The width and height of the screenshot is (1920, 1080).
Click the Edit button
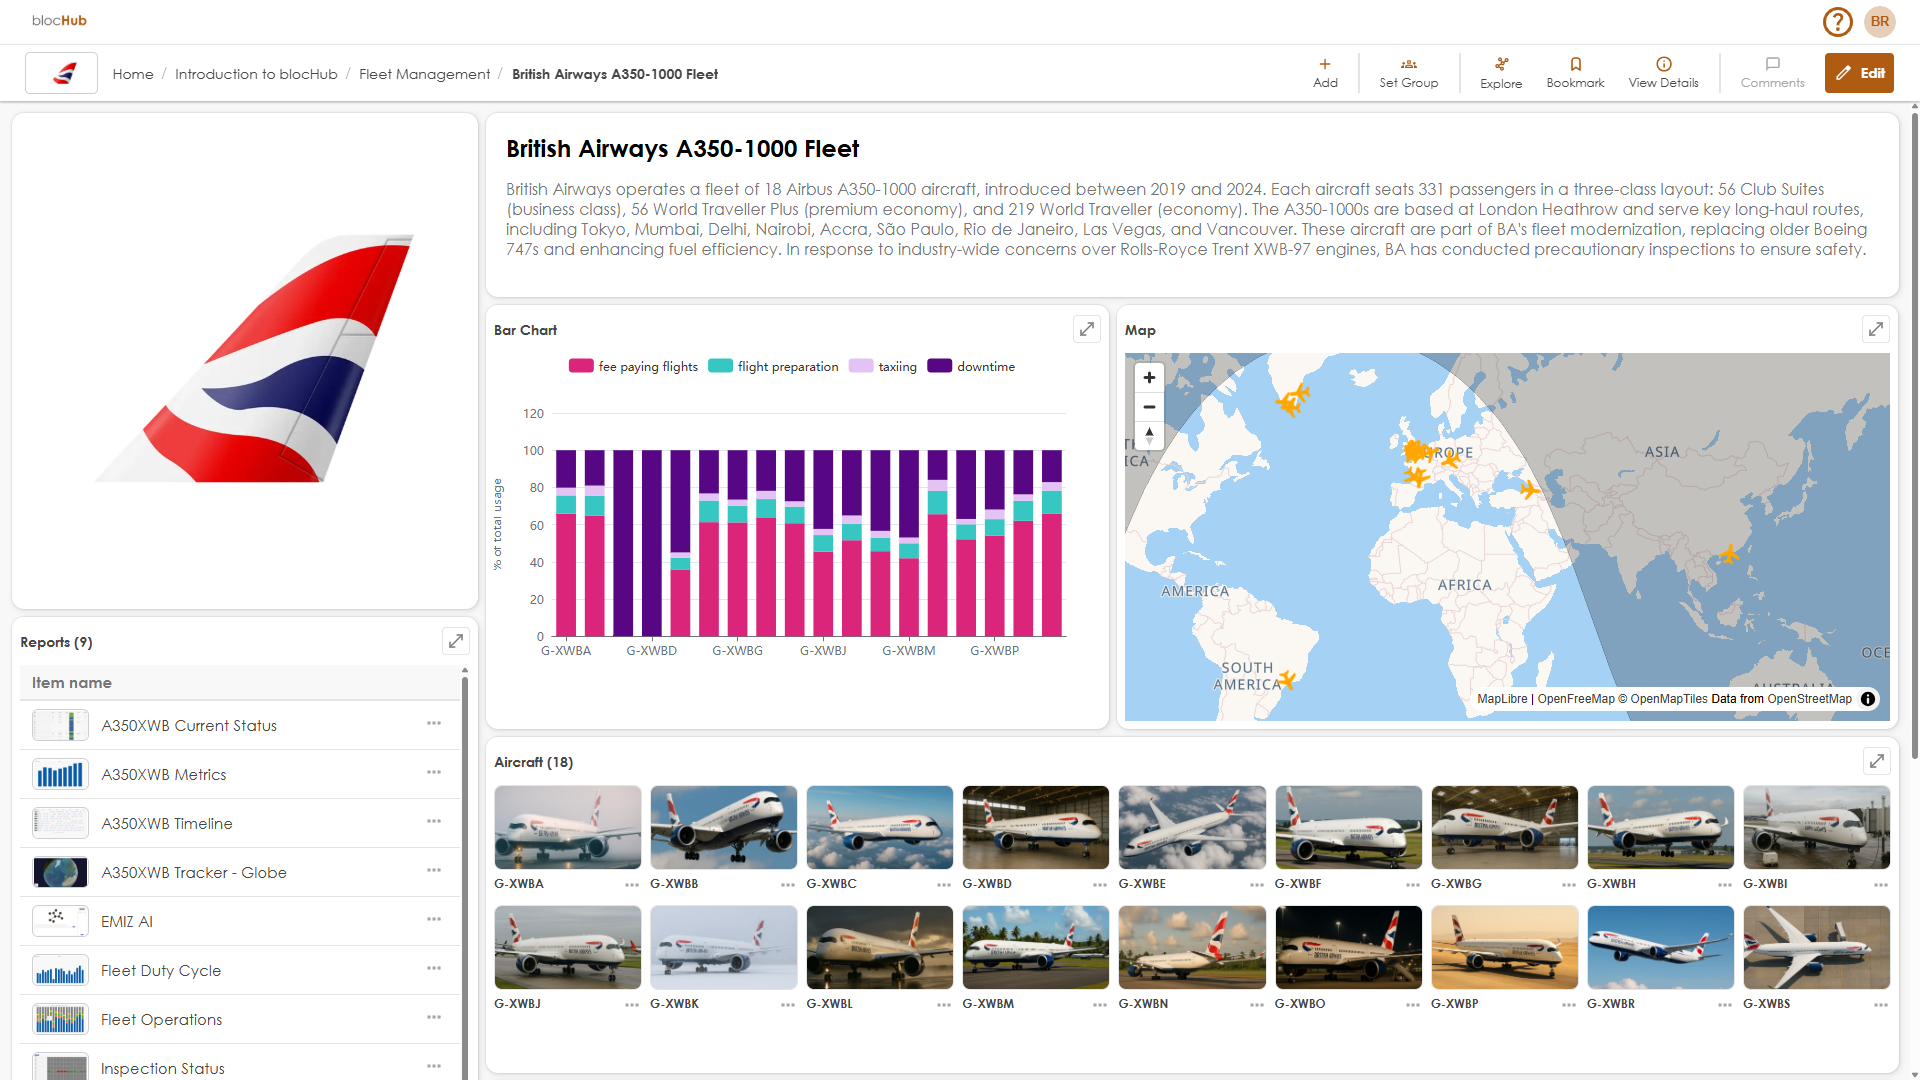coord(1859,73)
